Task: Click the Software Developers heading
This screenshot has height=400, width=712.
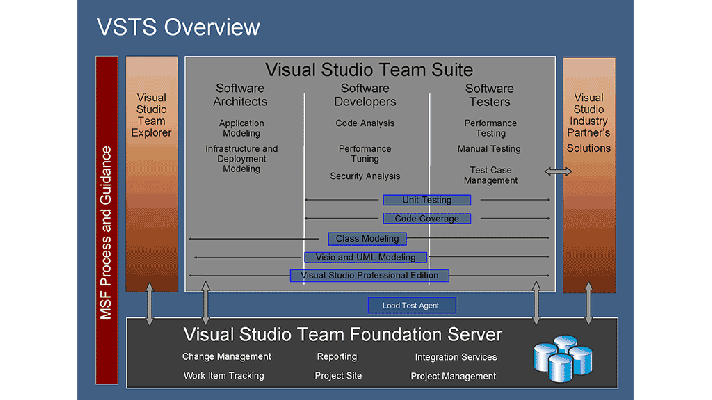Action: pos(365,95)
